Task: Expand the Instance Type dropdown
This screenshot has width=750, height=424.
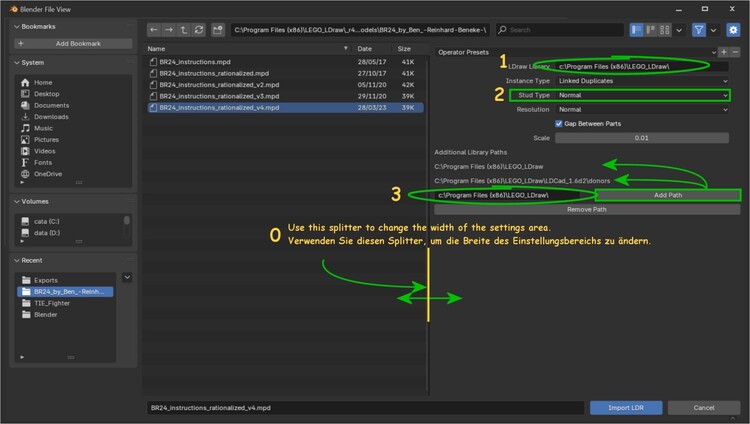Action: pyautogui.click(x=641, y=80)
